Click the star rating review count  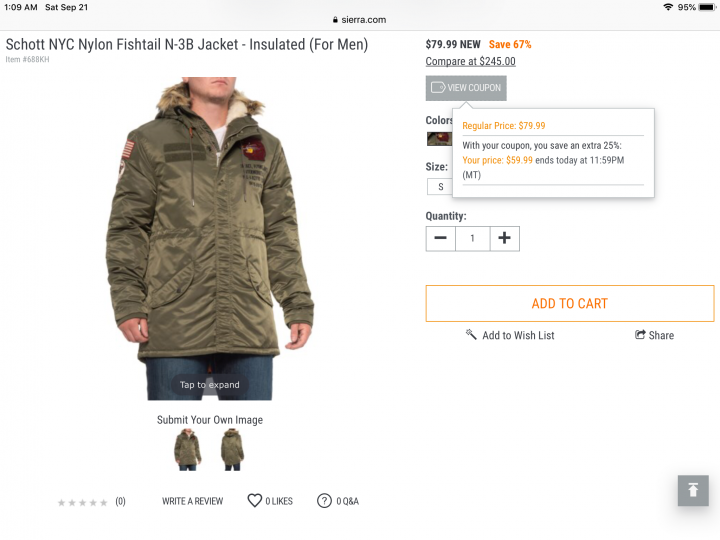point(120,501)
